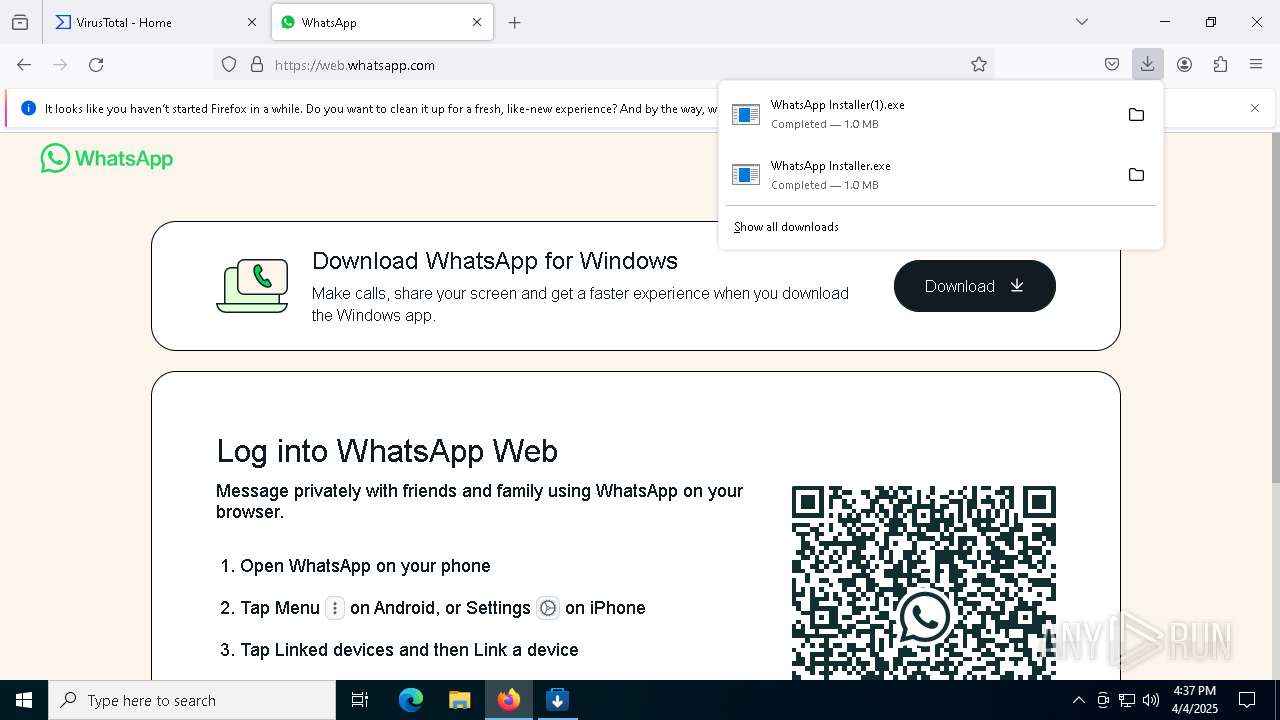Open File Explorer from taskbar
Screen dimensions: 1280x720
click(459, 700)
